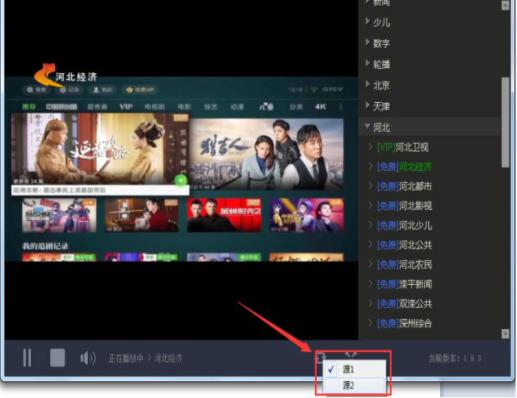Open the [免费]河北都市 channel
Screen dimensions: 517x398
tap(404, 186)
